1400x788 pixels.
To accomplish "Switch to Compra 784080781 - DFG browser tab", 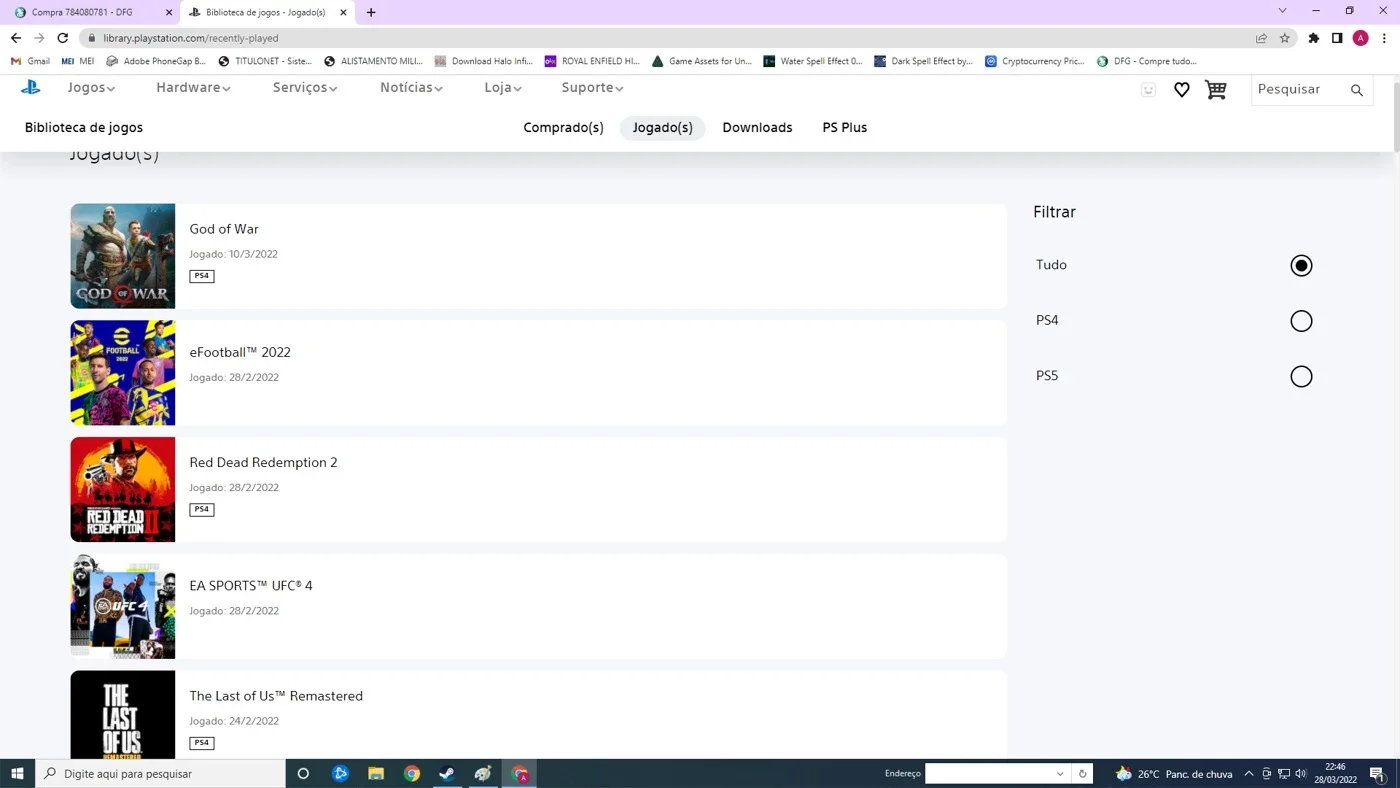I will pos(91,12).
